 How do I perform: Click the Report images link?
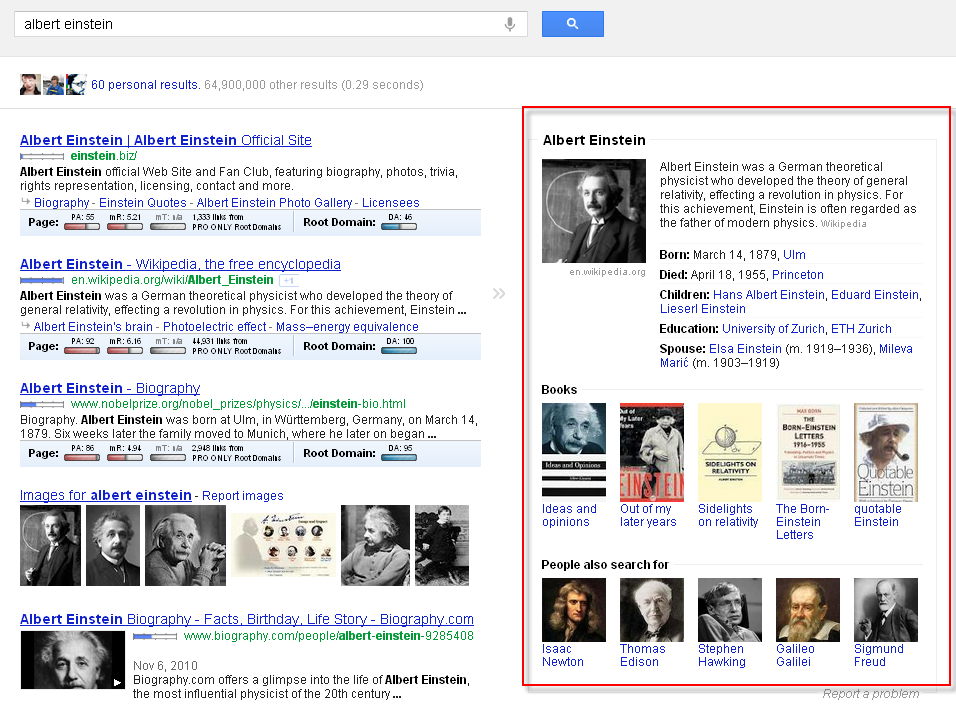[x=243, y=496]
